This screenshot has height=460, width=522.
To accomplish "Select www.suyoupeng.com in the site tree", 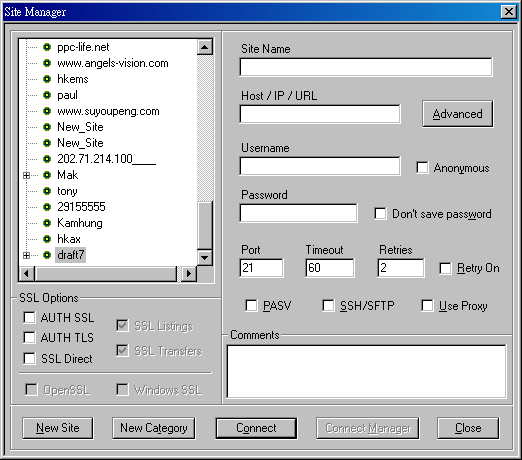I will click(108, 111).
